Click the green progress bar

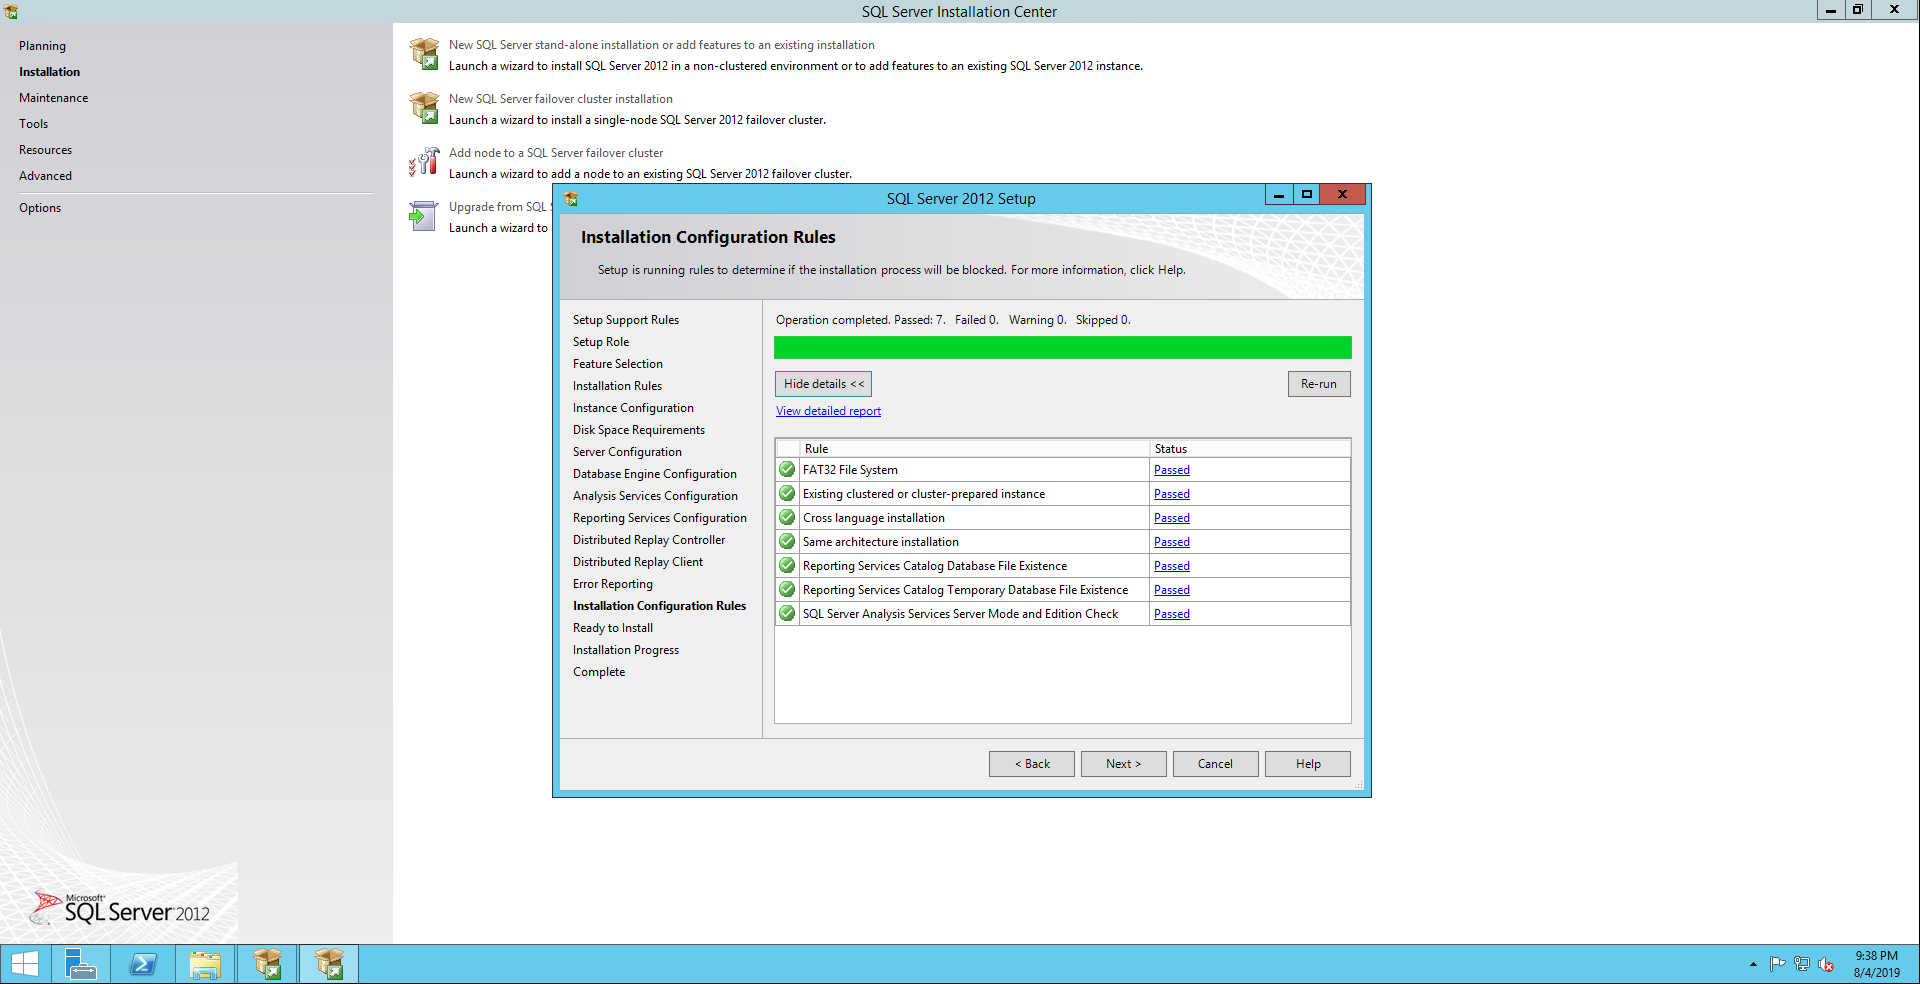(x=1062, y=347)
